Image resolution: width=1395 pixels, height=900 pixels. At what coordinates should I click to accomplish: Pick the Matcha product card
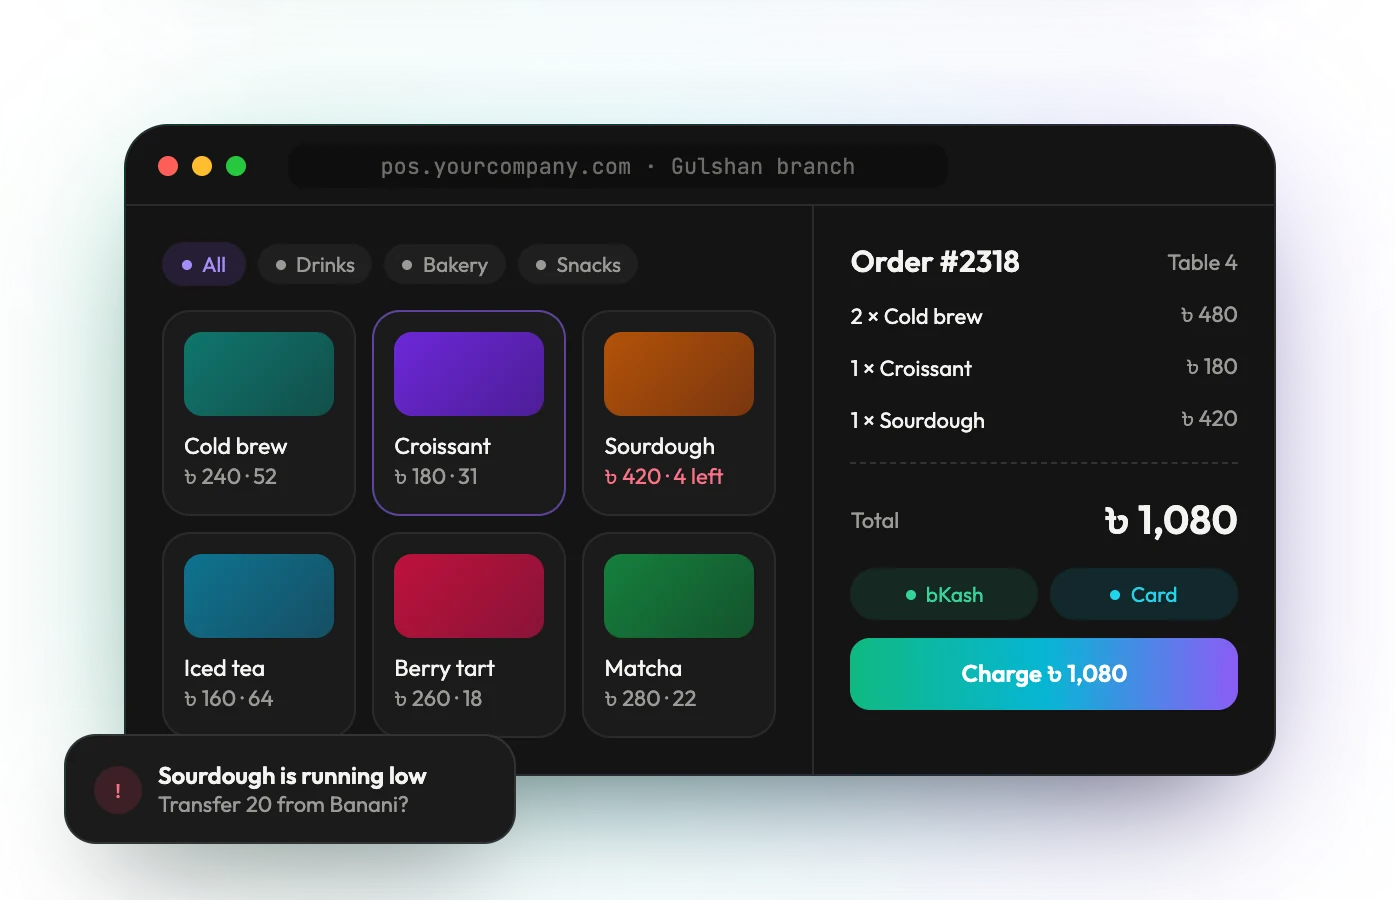(679, 635)
